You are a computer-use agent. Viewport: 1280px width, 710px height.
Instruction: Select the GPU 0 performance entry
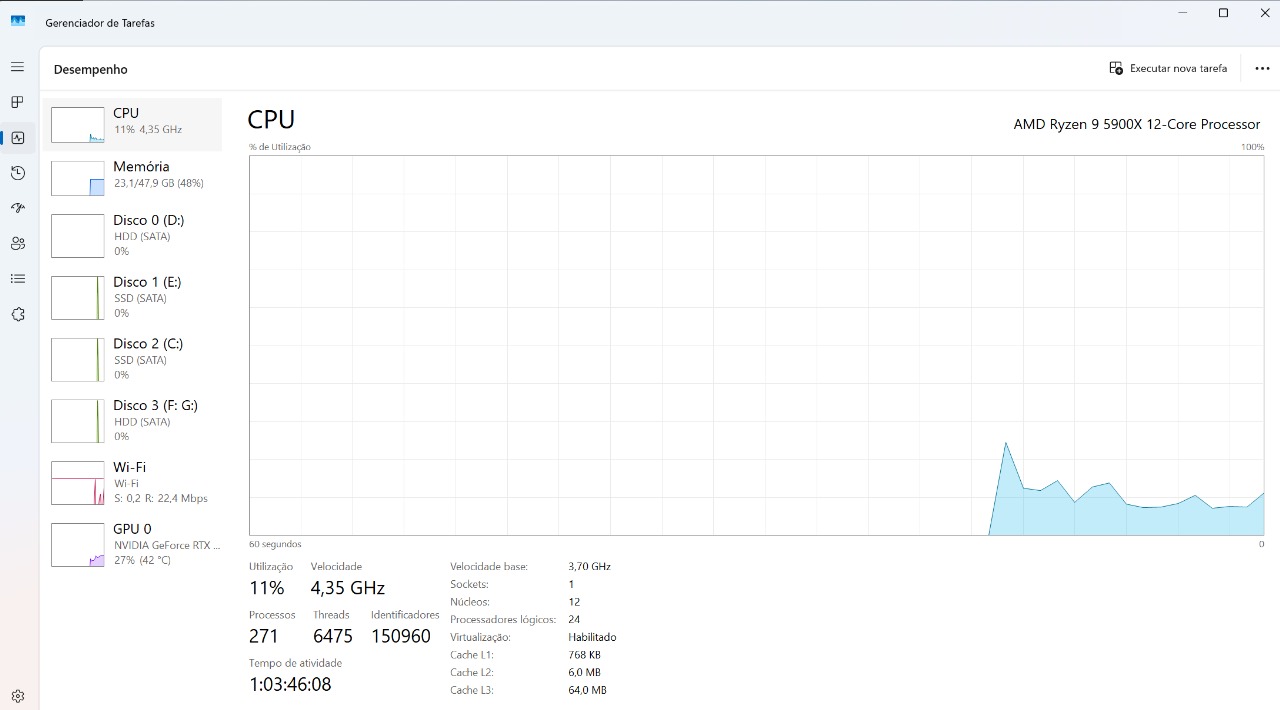pyautogui.click(x=132, y=544)
